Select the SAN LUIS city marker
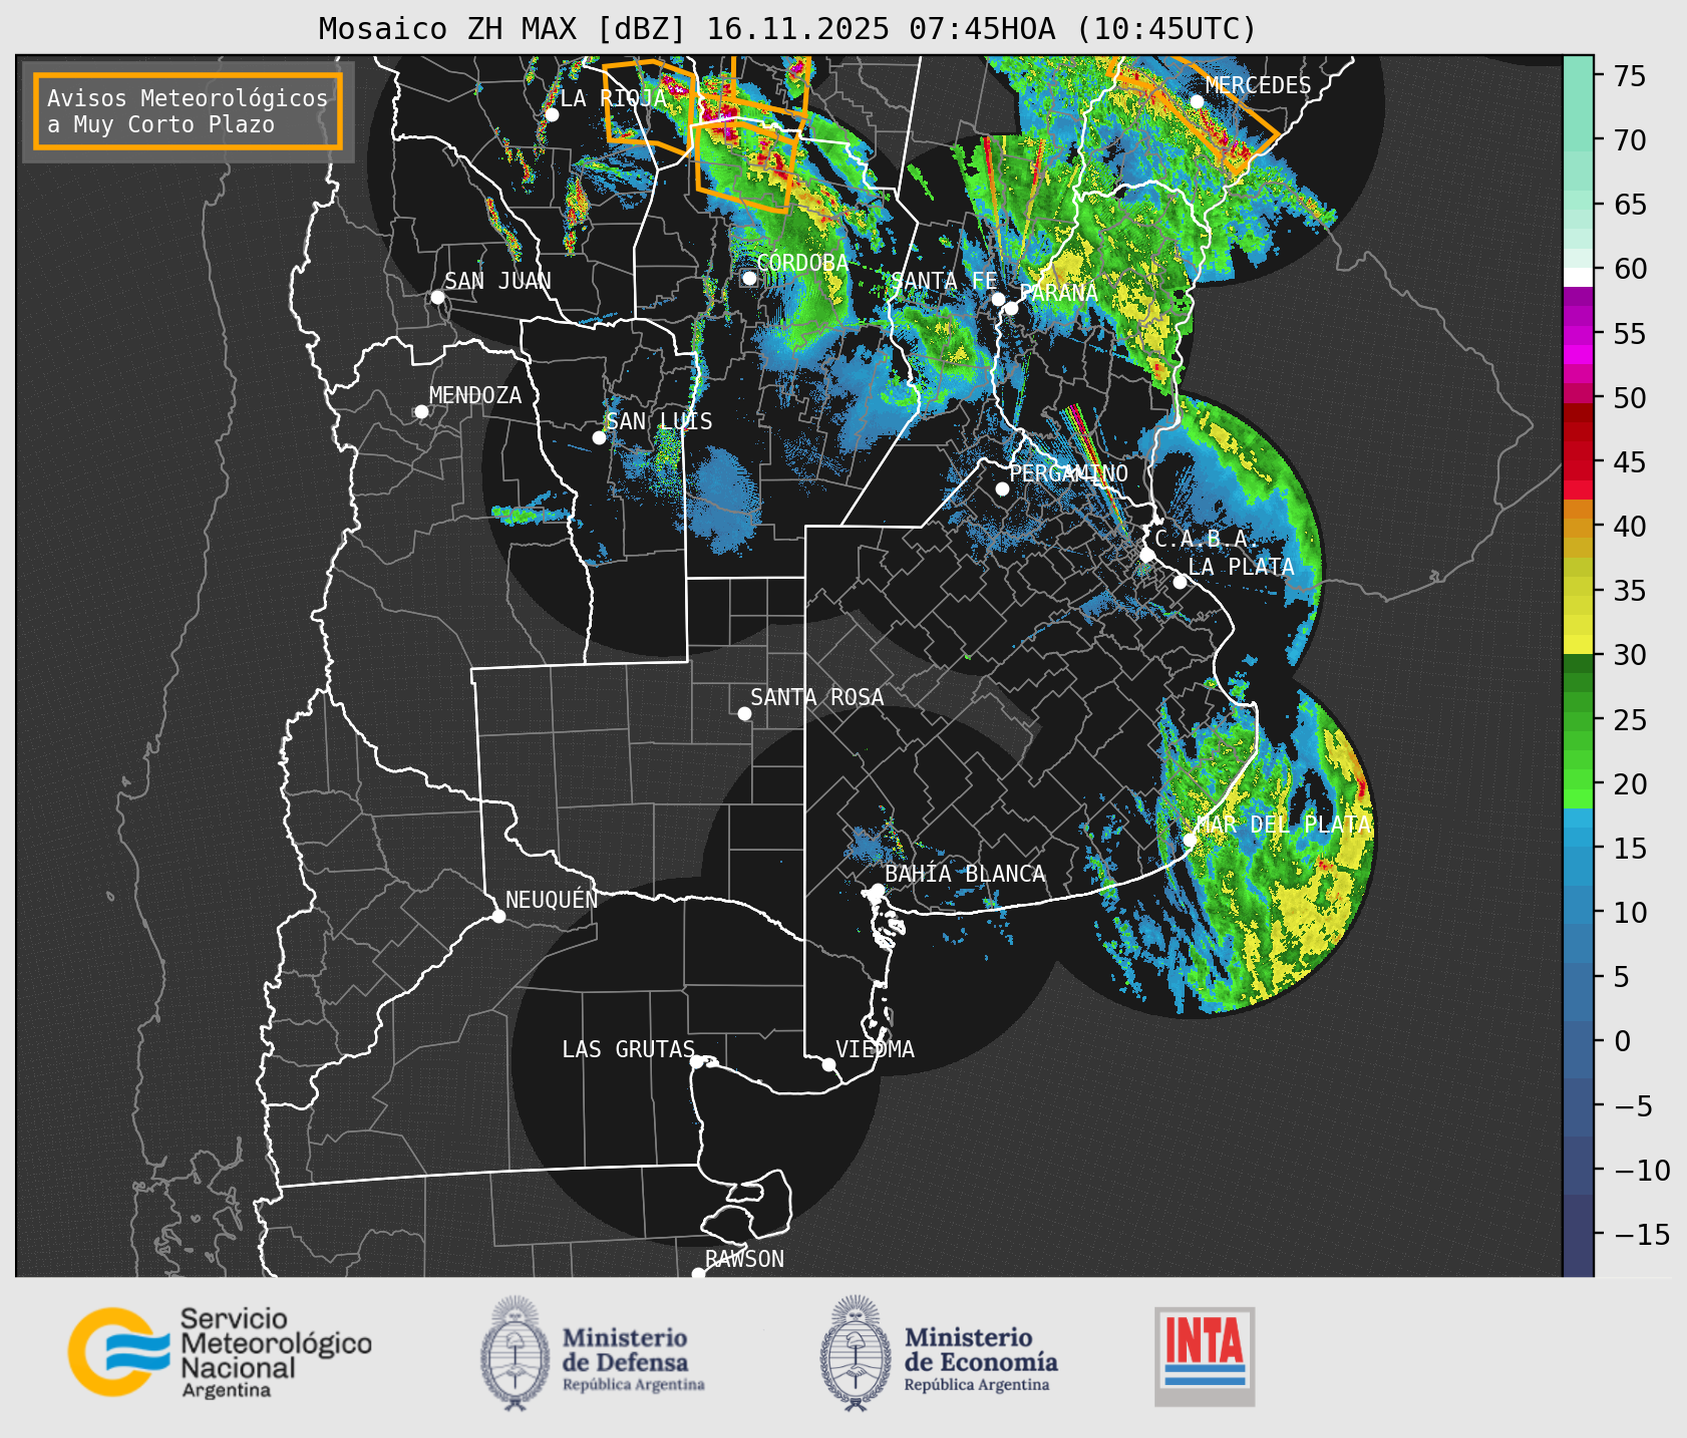Viewport: 1687px width, 1438px height. 599,438
